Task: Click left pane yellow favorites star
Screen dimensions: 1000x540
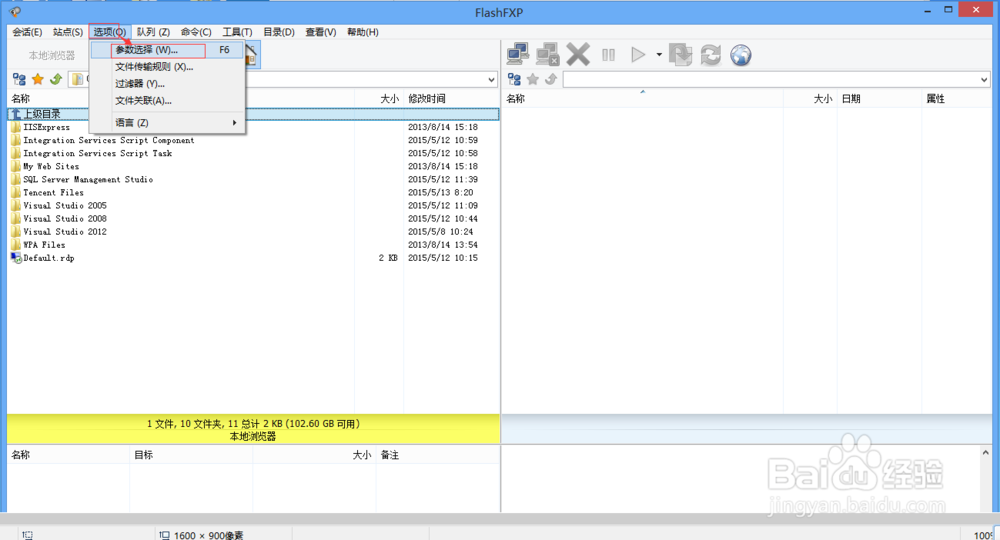Action: [38, 79]
